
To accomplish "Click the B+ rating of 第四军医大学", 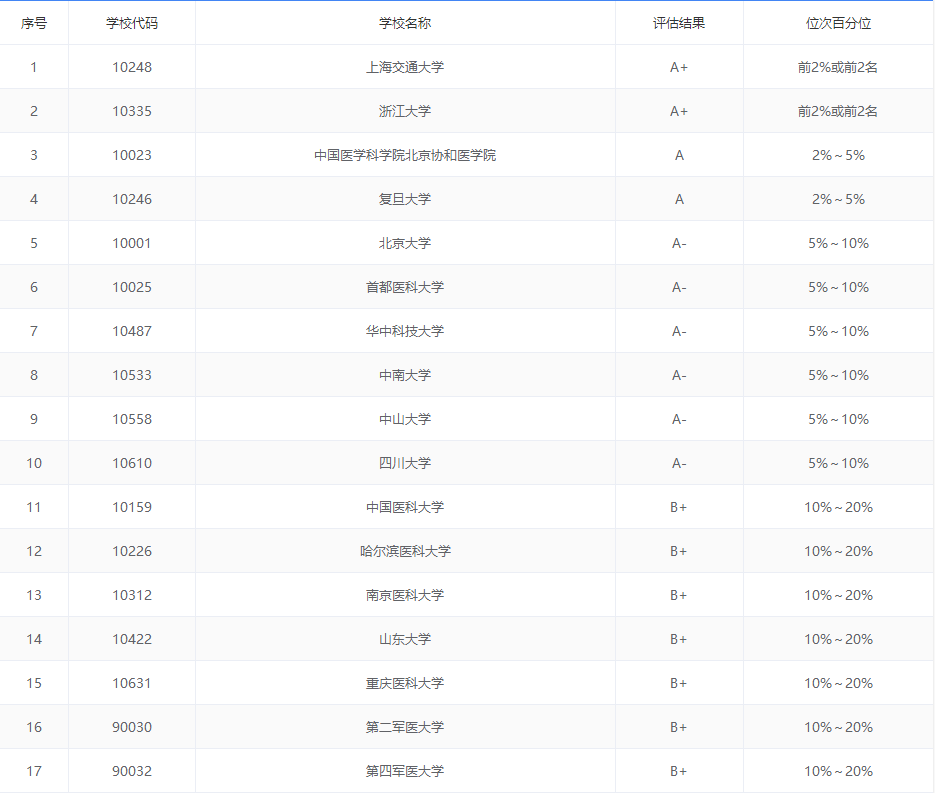I will [679, 771].
